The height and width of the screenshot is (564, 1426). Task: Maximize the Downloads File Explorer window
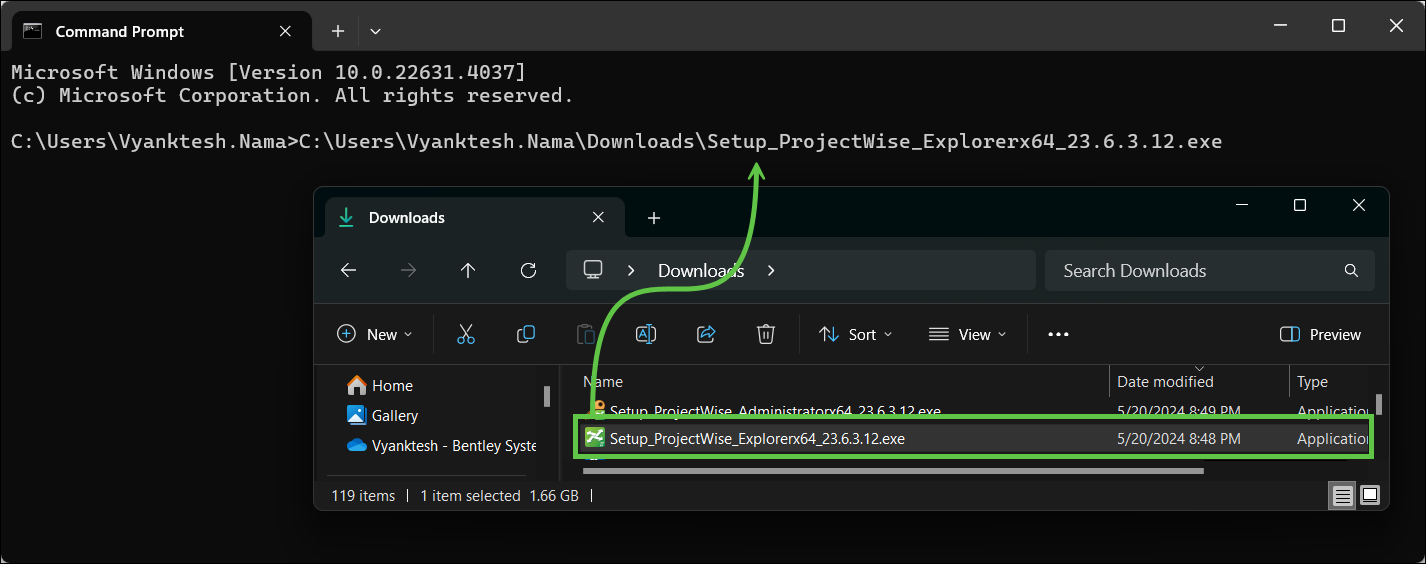[x=1300, y=205]
